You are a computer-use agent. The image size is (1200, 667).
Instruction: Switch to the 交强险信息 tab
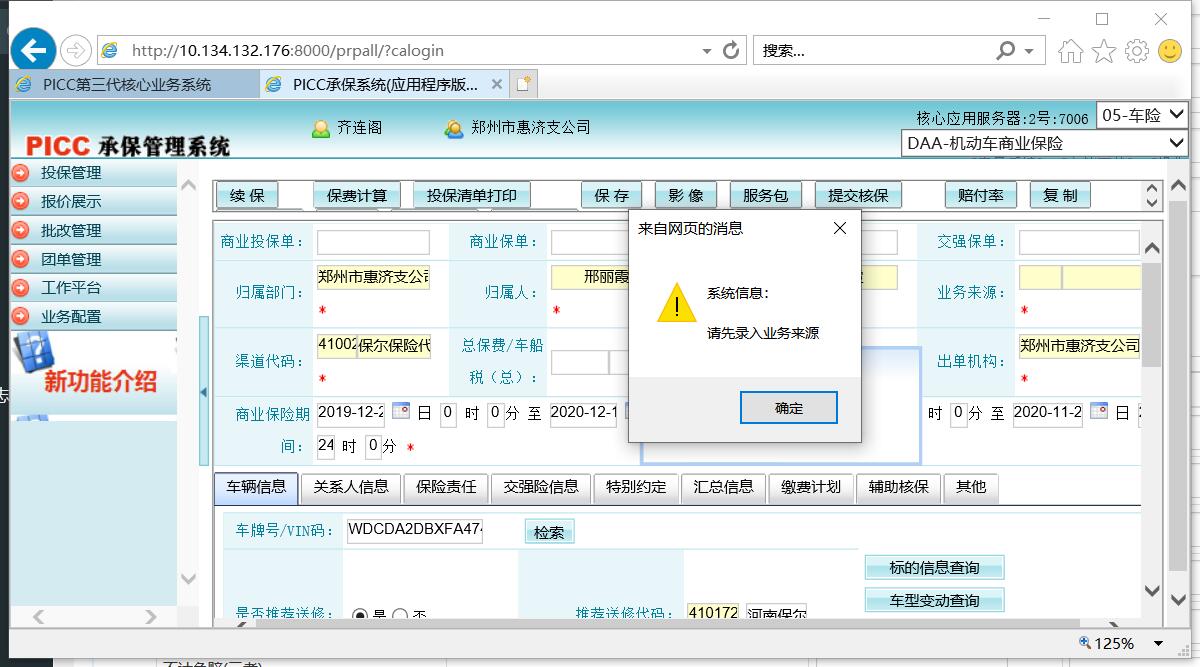(541, 487)
